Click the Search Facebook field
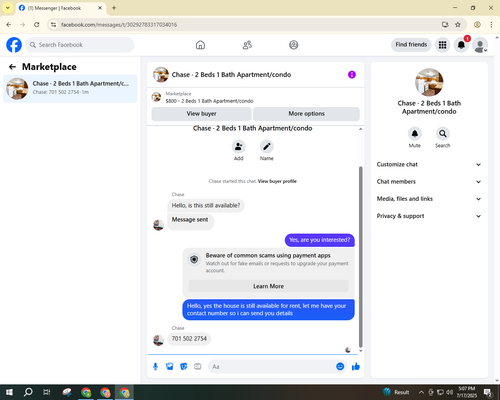 [x=80, y=45]
